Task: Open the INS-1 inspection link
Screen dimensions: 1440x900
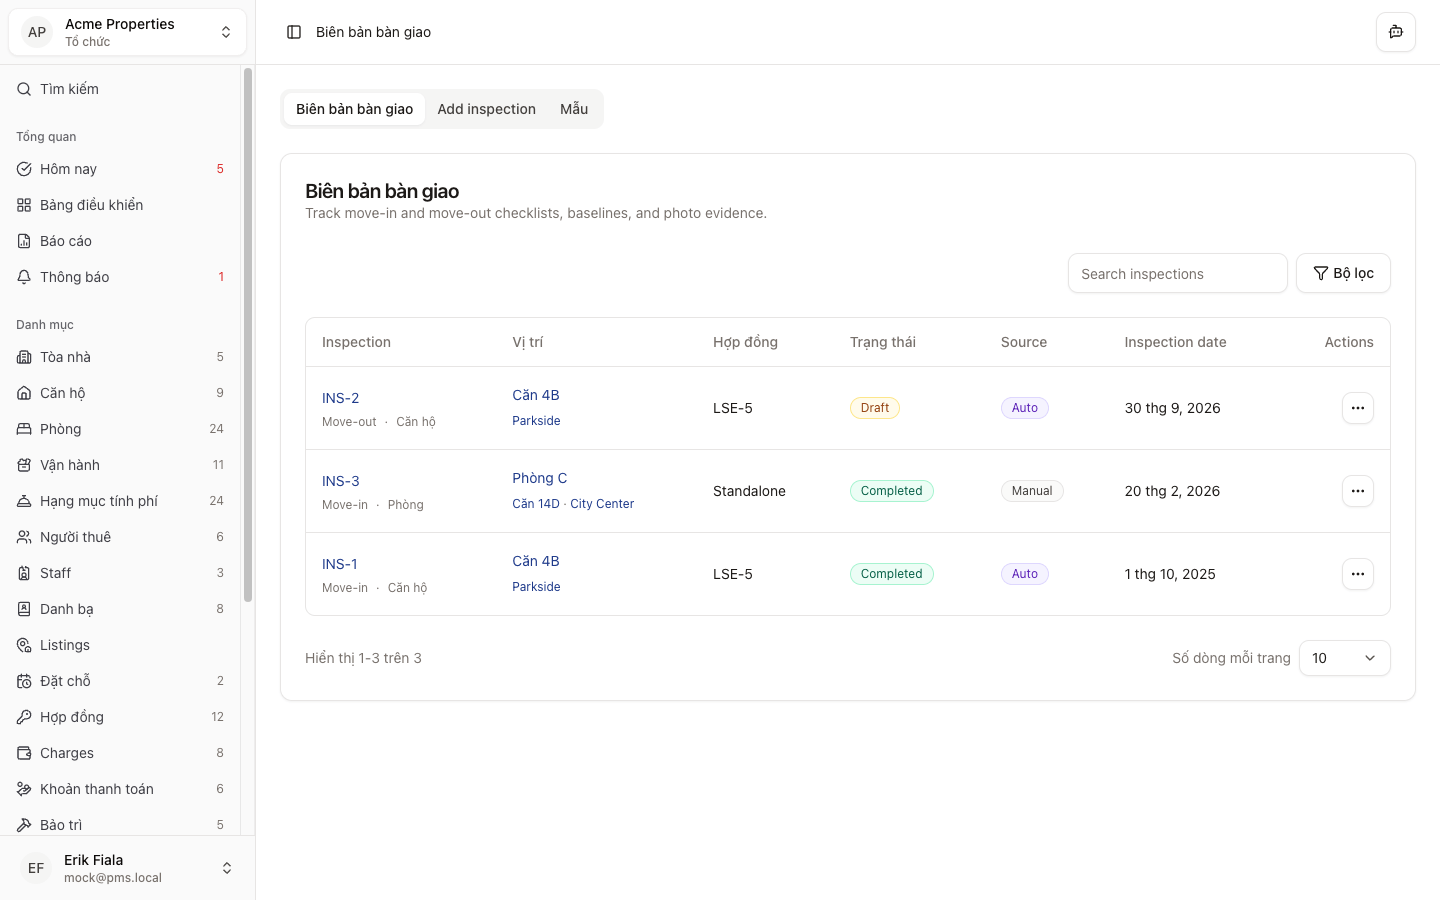Action: coord(340,564)
